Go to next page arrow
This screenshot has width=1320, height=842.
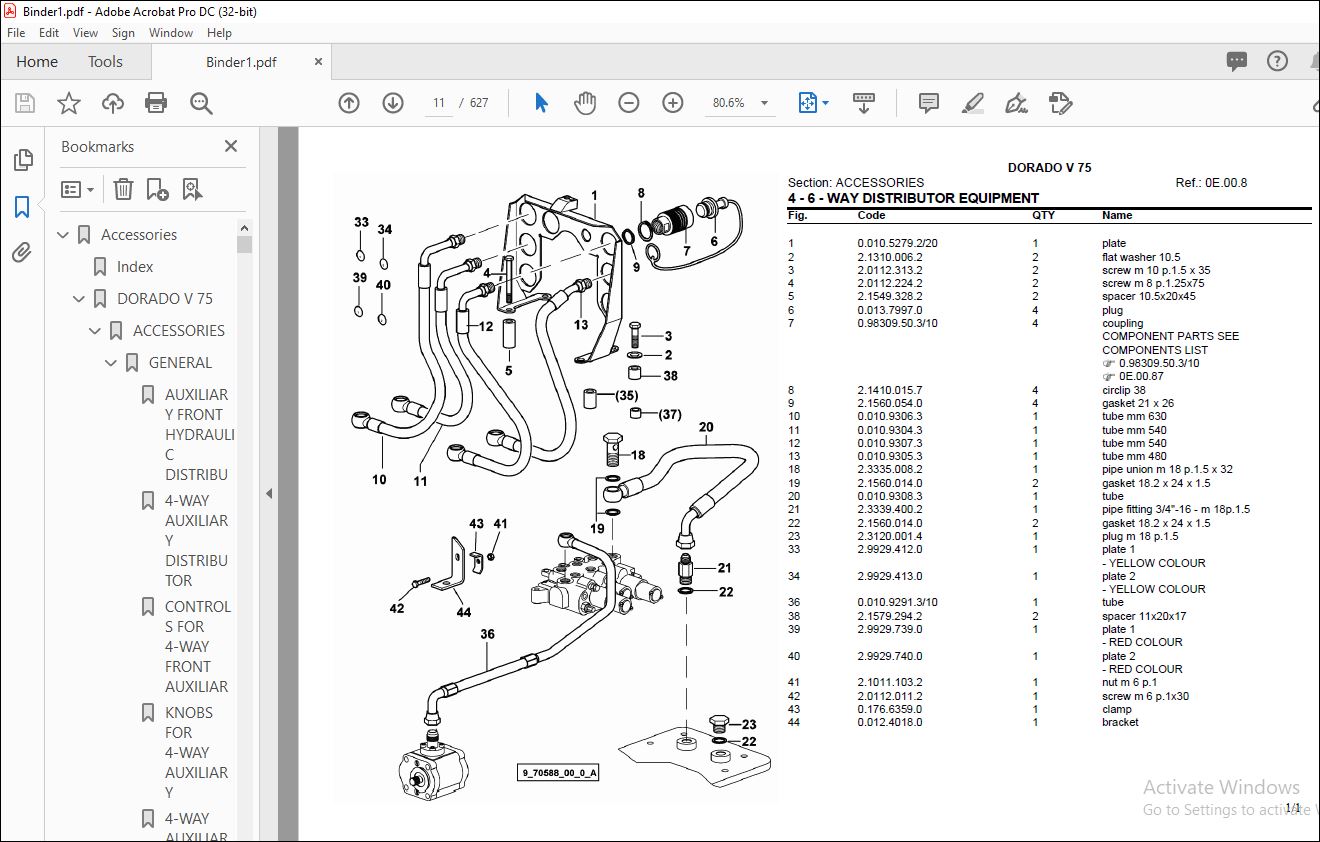tap(393, 103)
